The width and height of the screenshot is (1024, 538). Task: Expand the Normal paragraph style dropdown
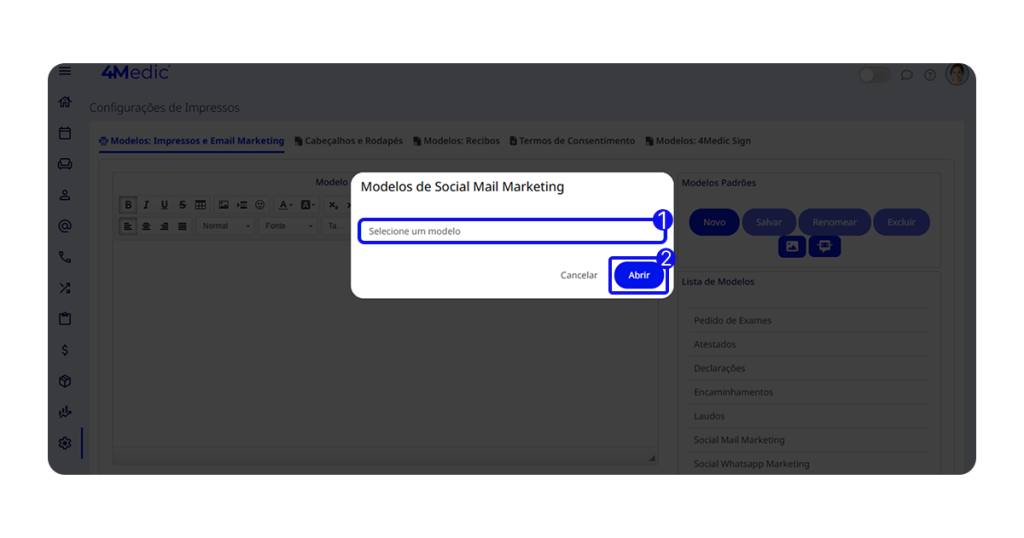tap(226, 226)
